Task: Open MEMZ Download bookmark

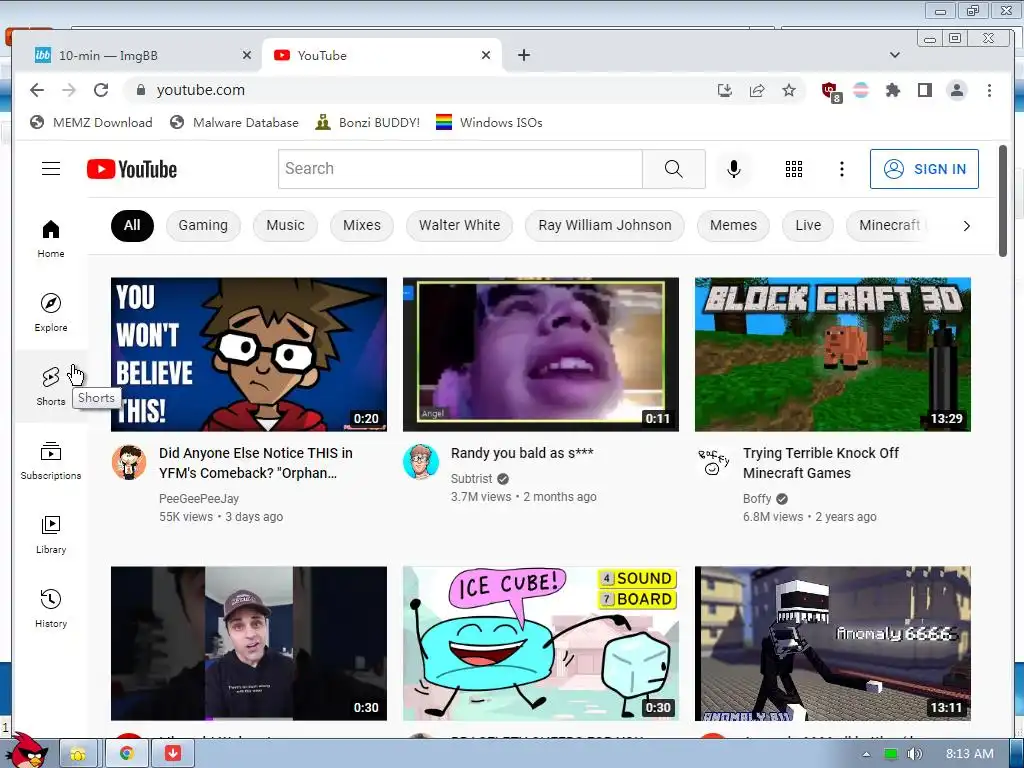Action: (91, 123)
